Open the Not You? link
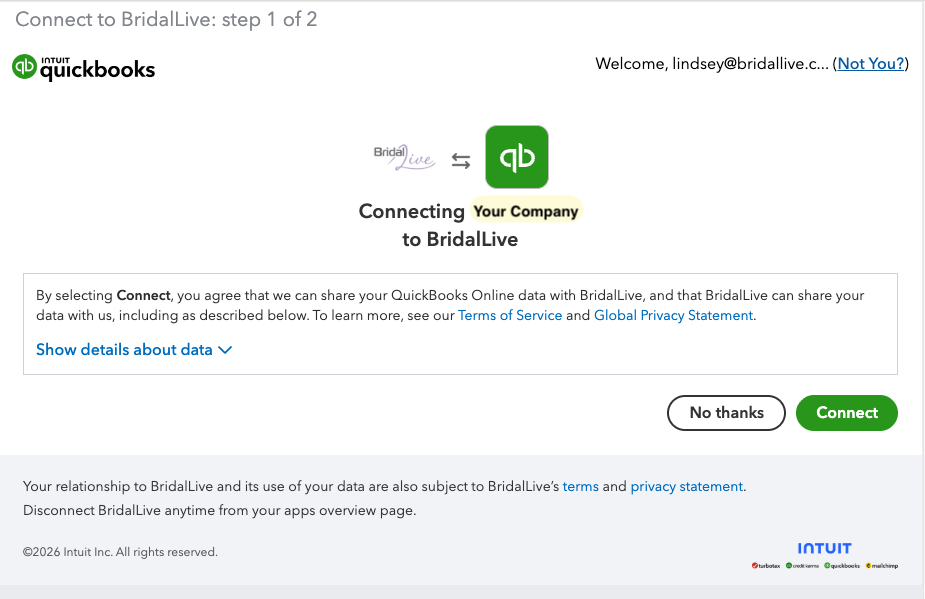 (870, 64)
